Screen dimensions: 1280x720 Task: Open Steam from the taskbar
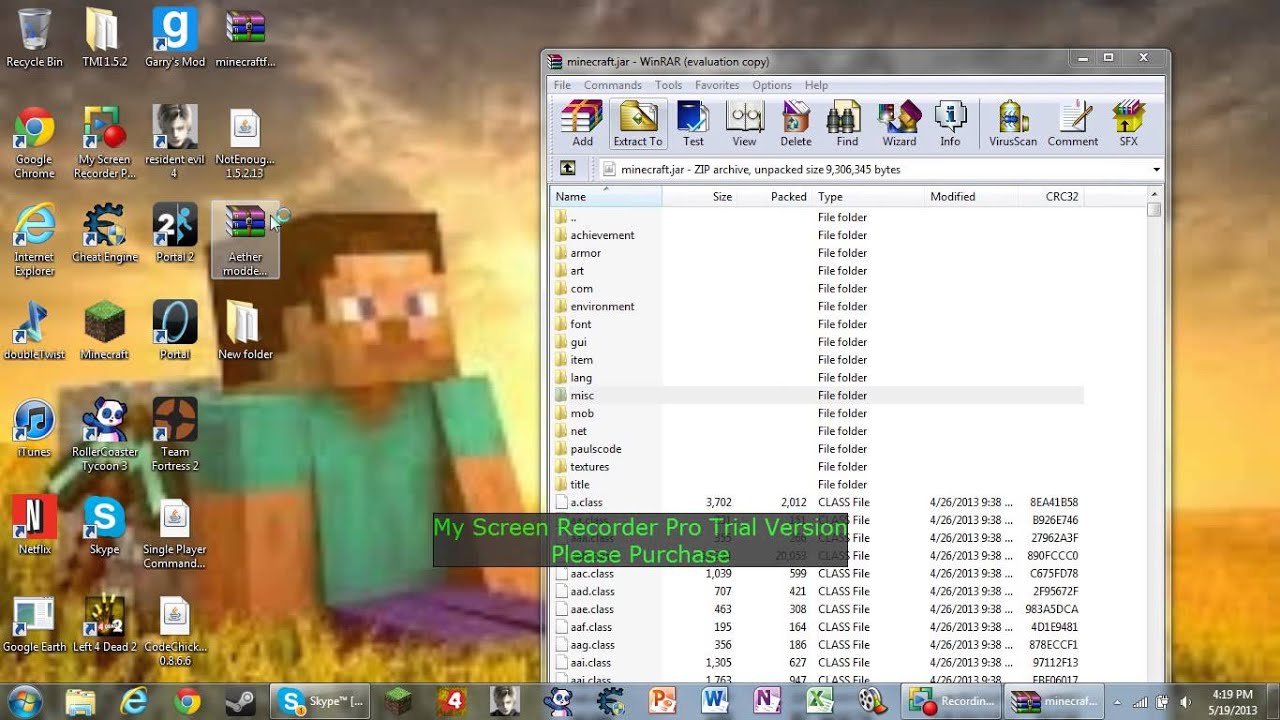[x=241, y=701]
